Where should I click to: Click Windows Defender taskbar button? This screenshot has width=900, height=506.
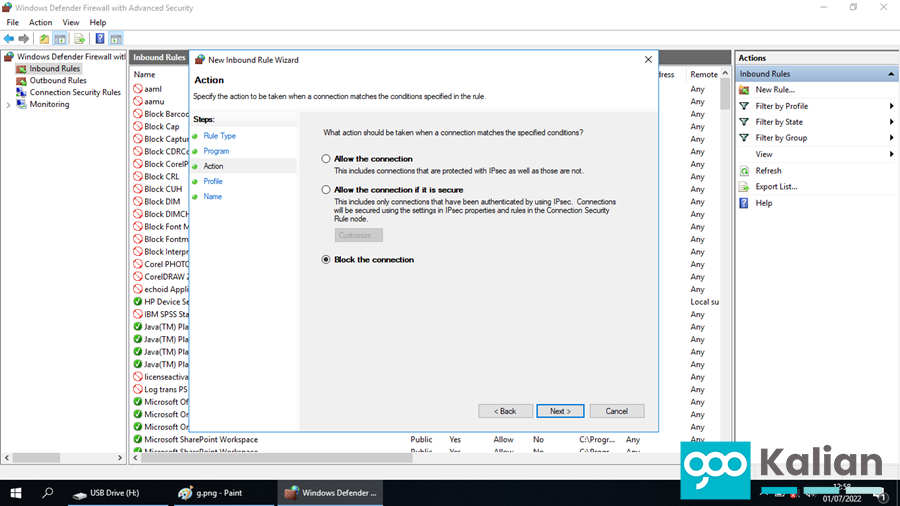point(331,493)
